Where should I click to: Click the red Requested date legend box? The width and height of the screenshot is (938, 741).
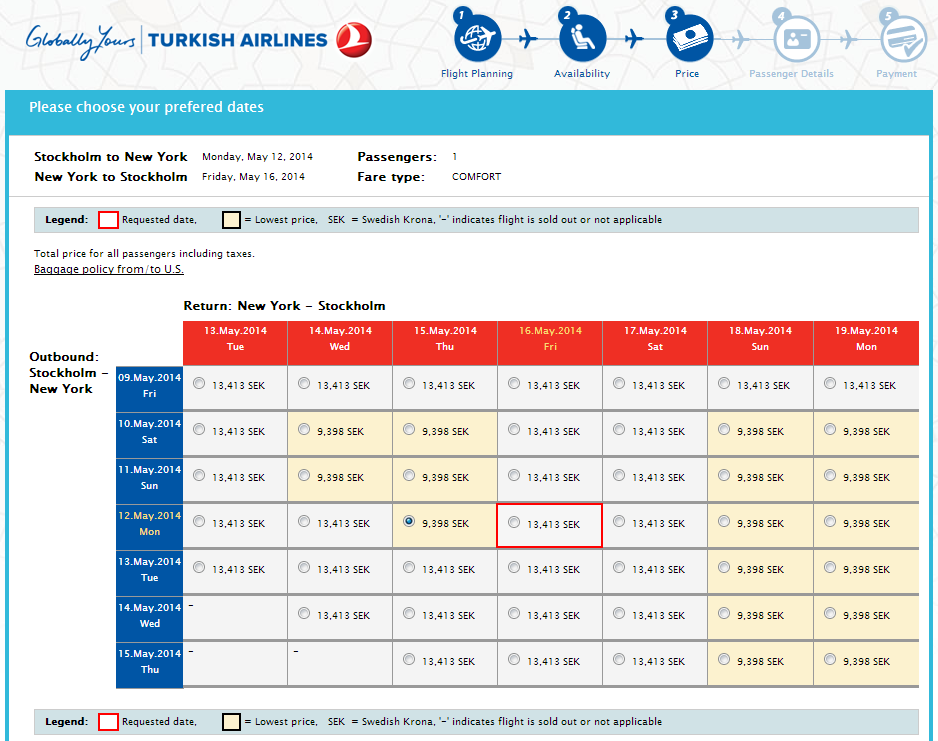pyautogui.click(x=108, y=220)
